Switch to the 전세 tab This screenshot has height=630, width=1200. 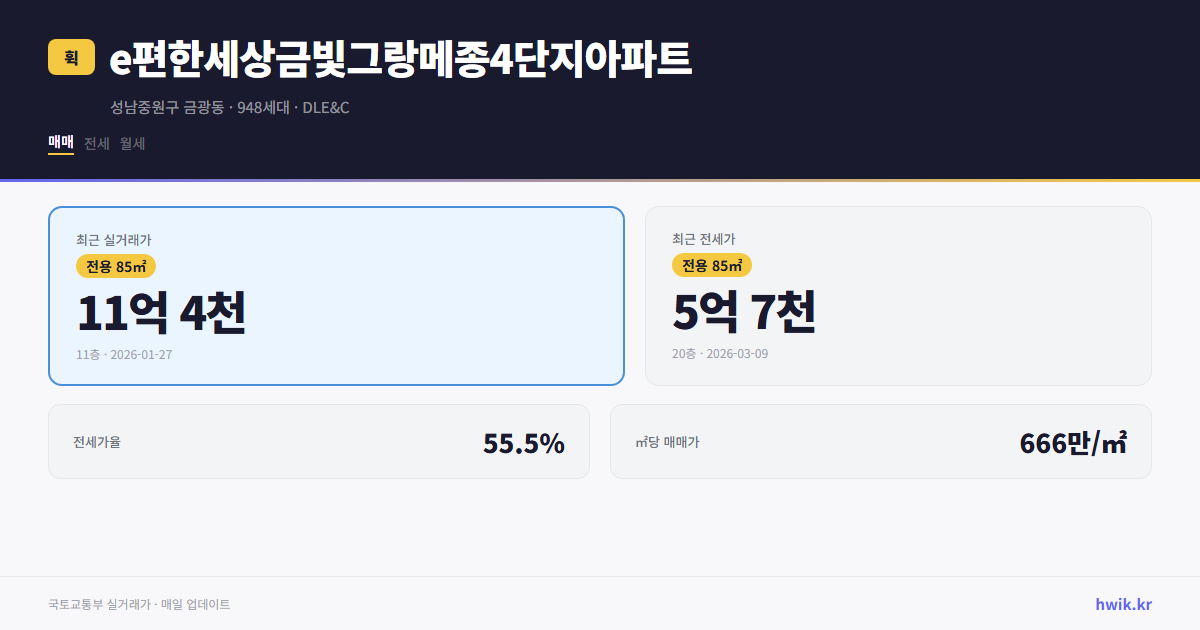tap(95, 143)
